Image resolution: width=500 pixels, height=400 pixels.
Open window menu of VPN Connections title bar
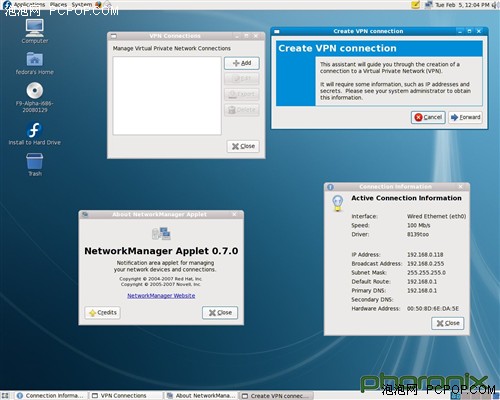(114, 36)
